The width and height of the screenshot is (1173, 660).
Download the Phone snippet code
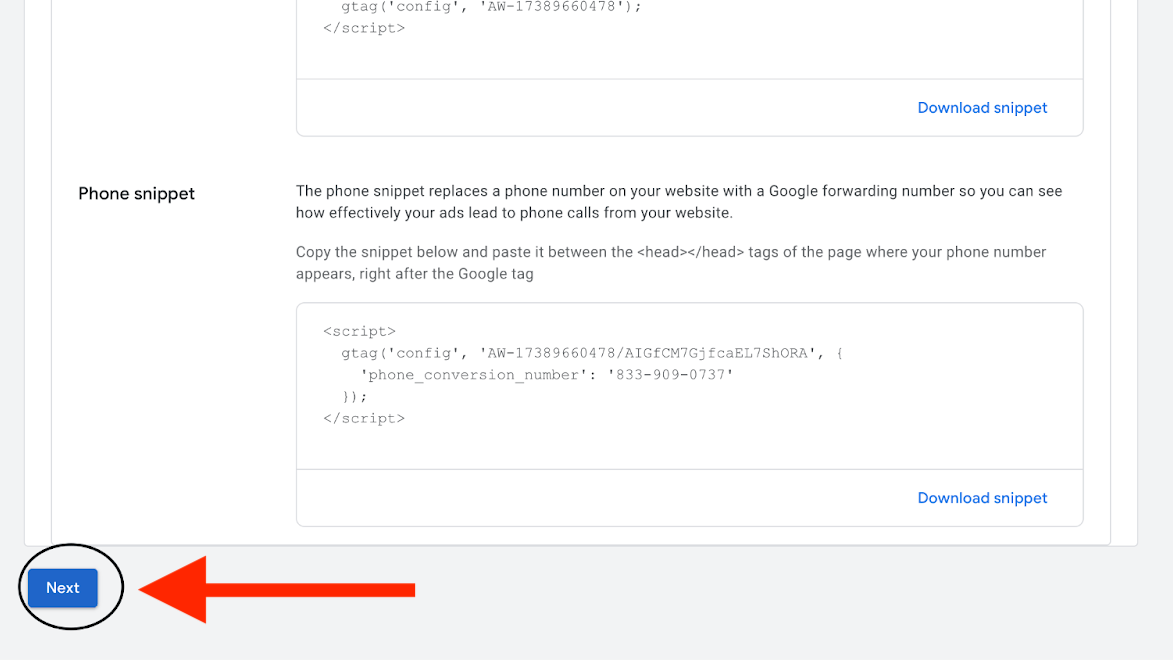982,498
